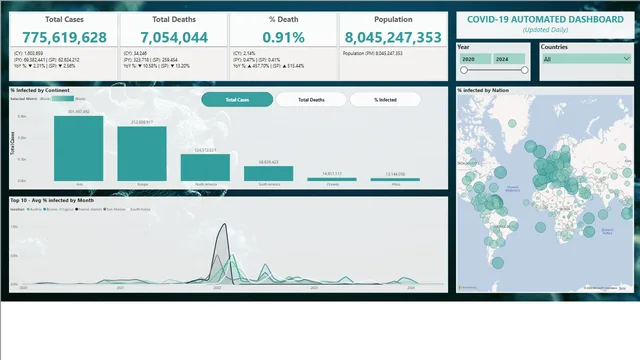This screenshot has width=640, height=360.
Task: Click the Year end field 2024
Action: (x=509, y=59)
